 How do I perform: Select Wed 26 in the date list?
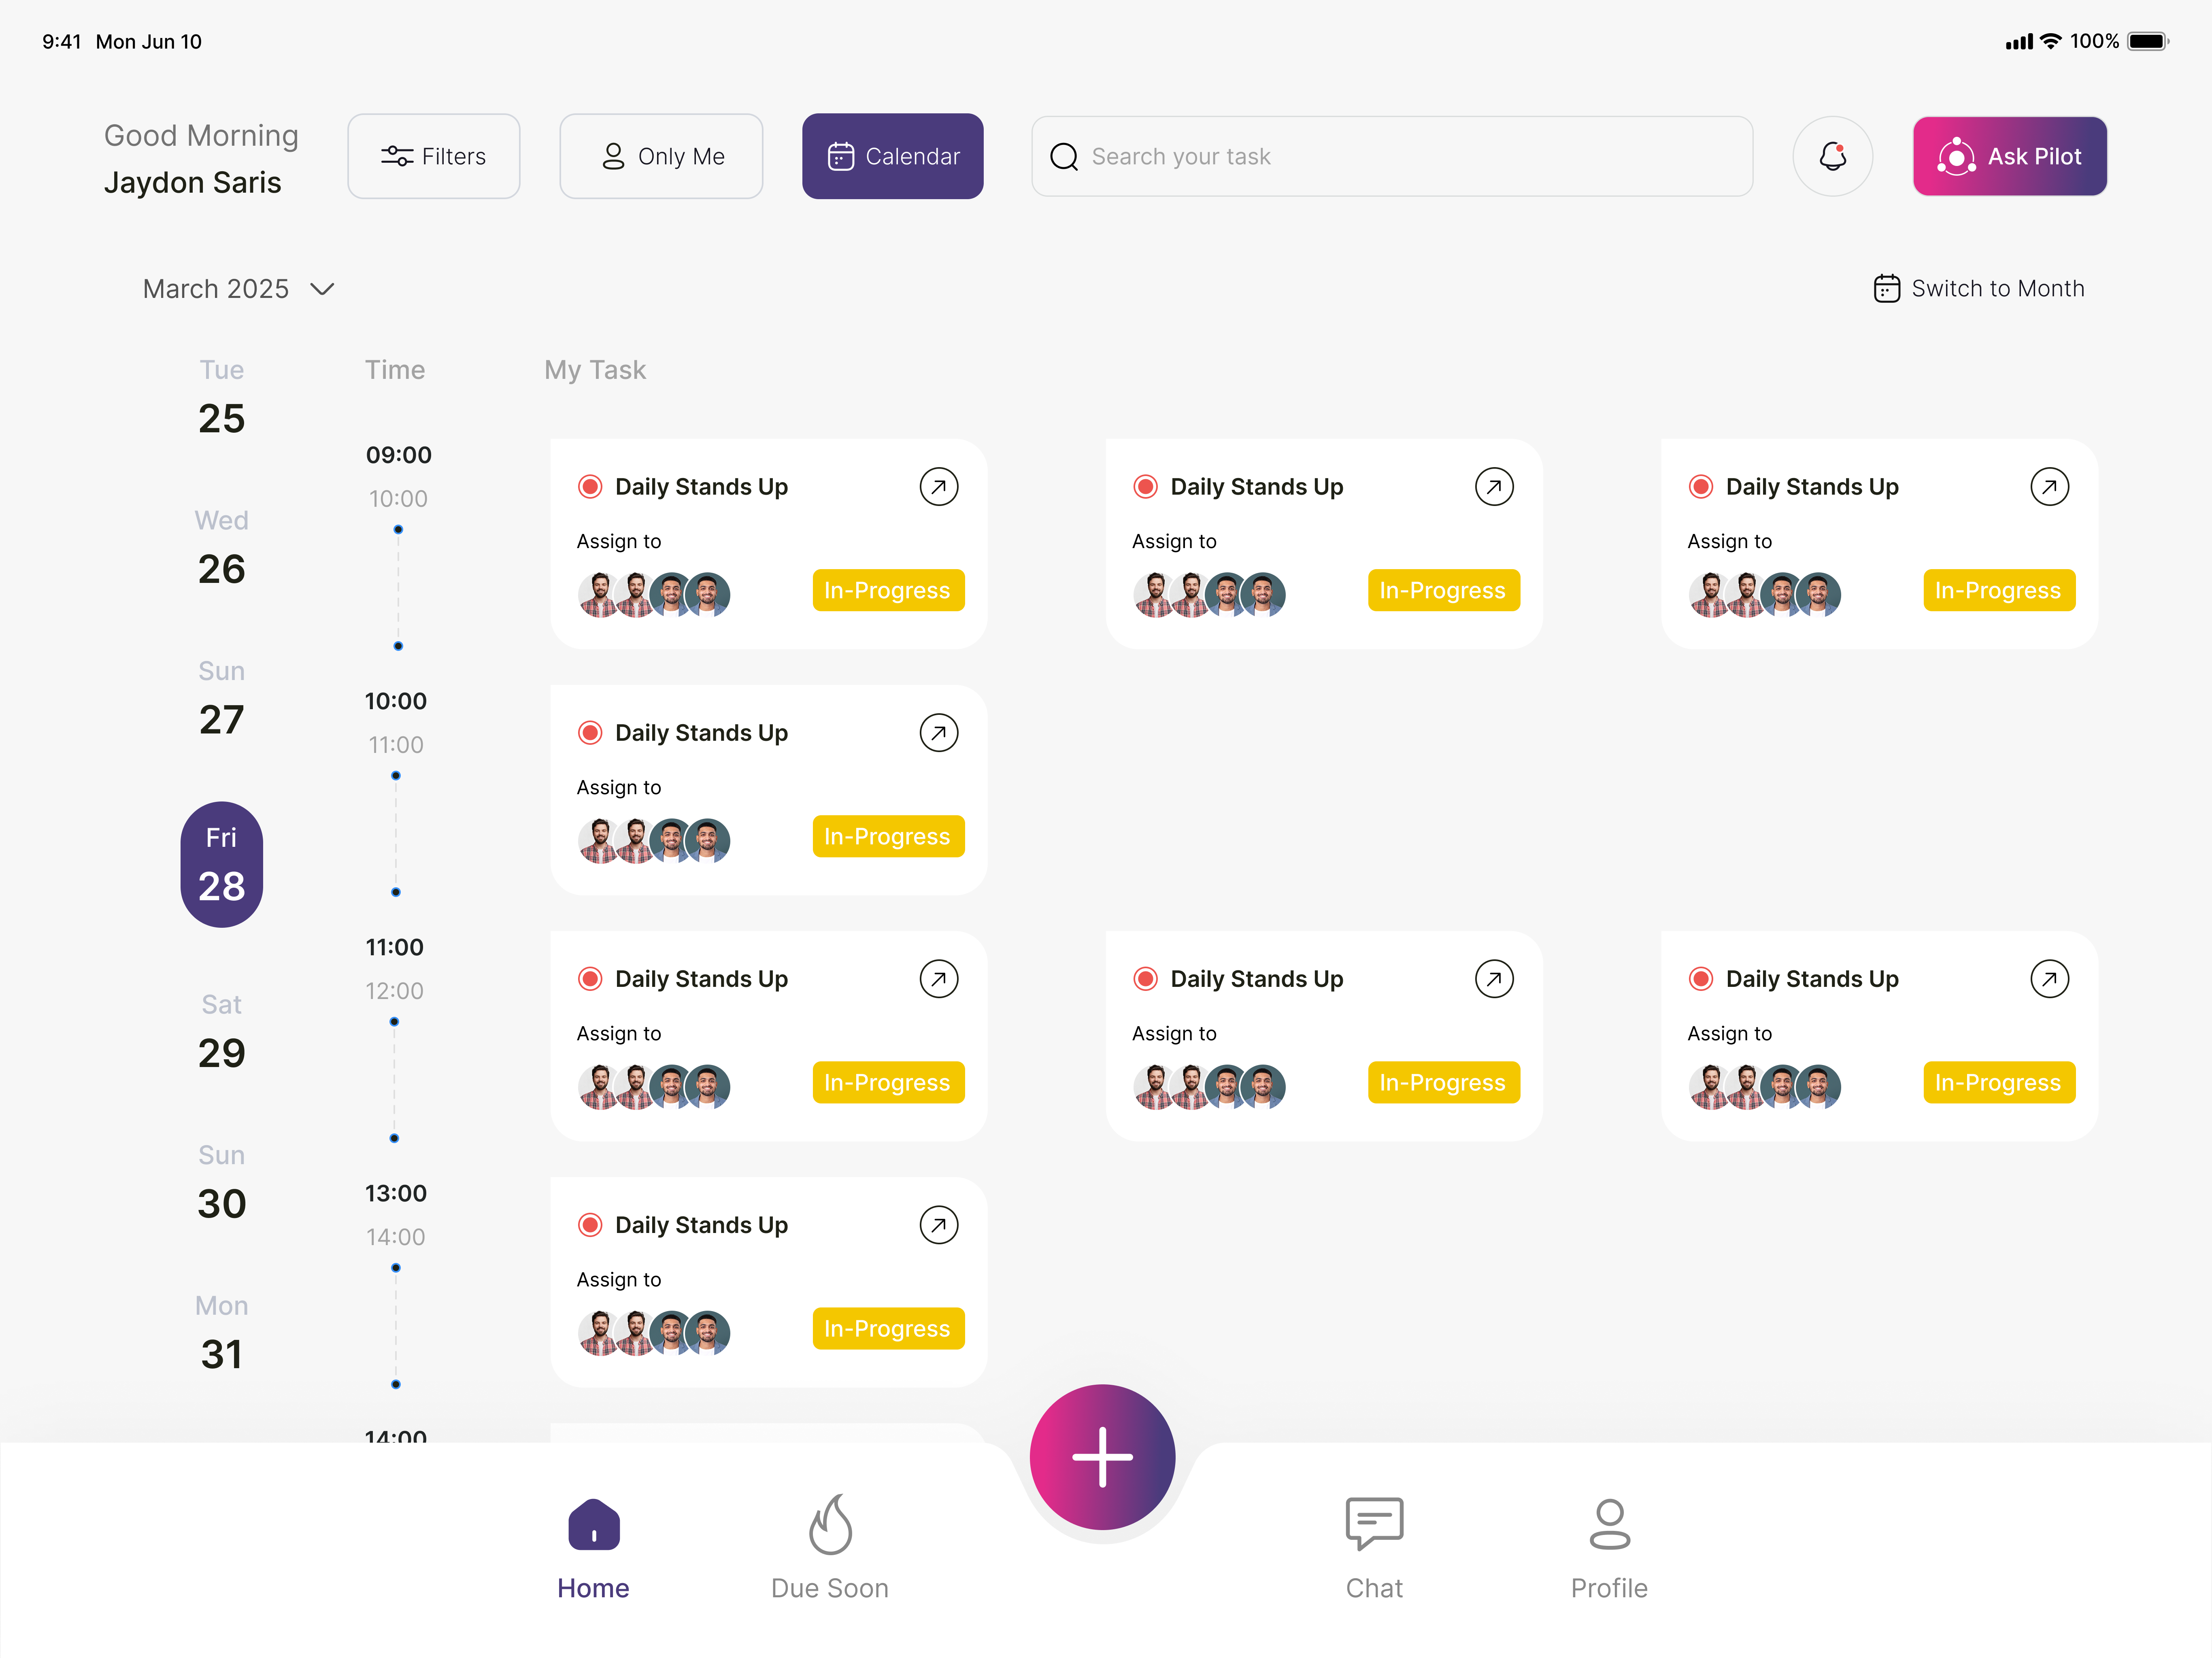pos(221,548)
